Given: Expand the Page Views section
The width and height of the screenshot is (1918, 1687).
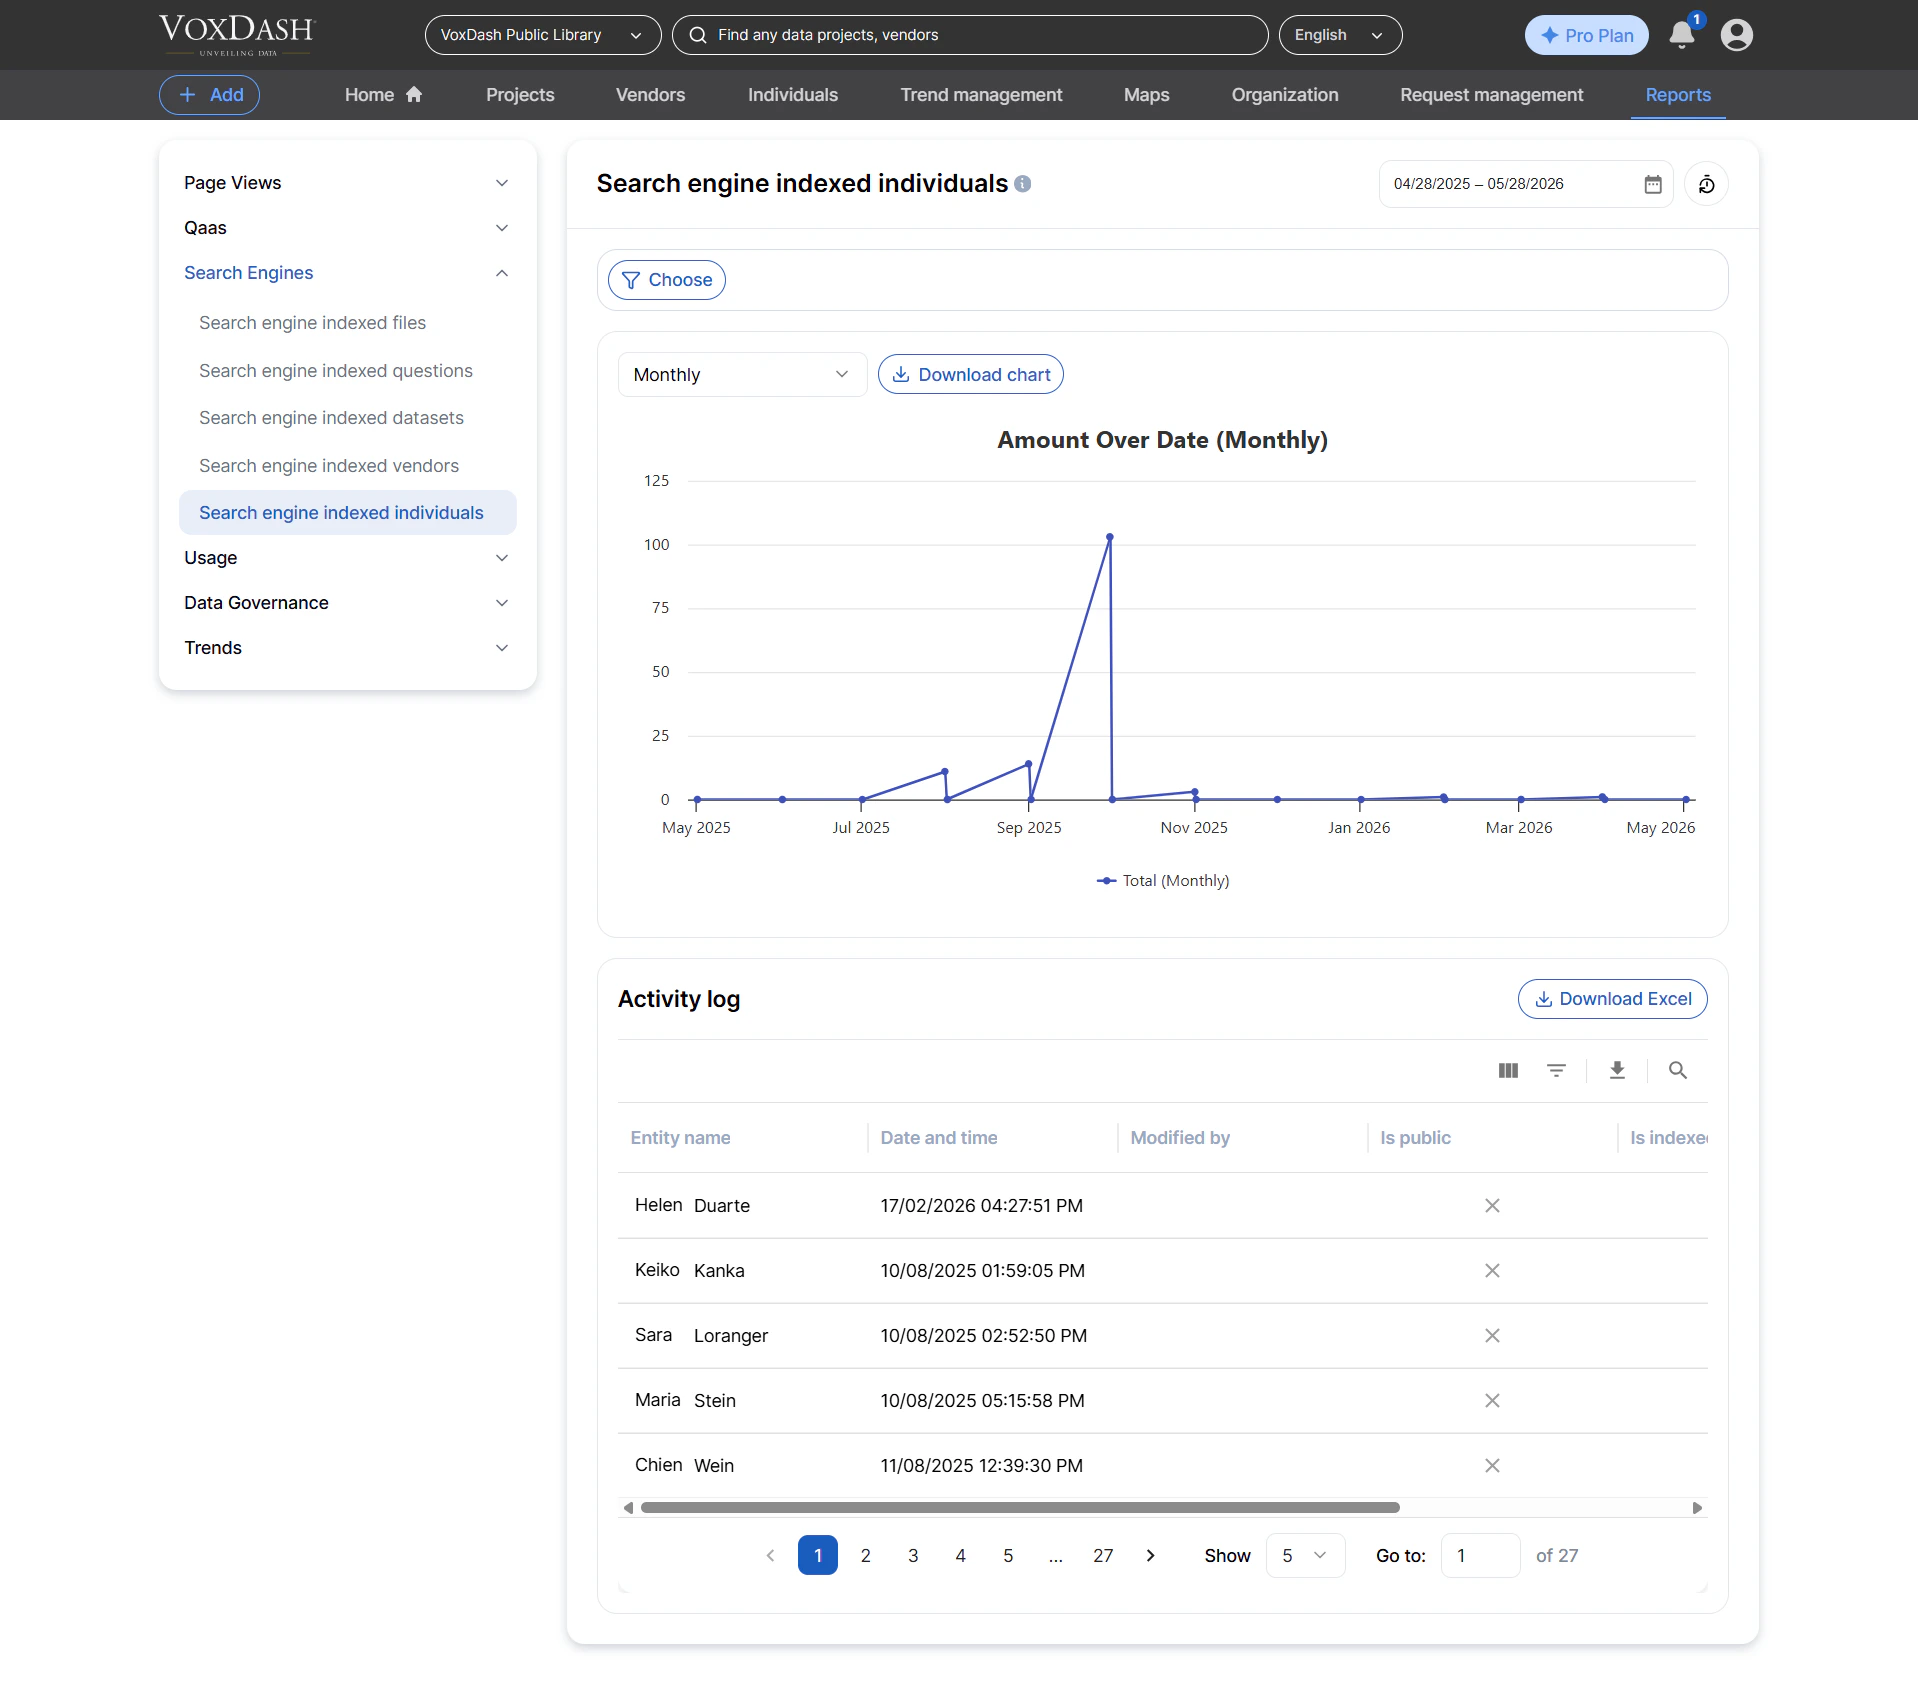Looking at the screenshot, I should 347,183.
